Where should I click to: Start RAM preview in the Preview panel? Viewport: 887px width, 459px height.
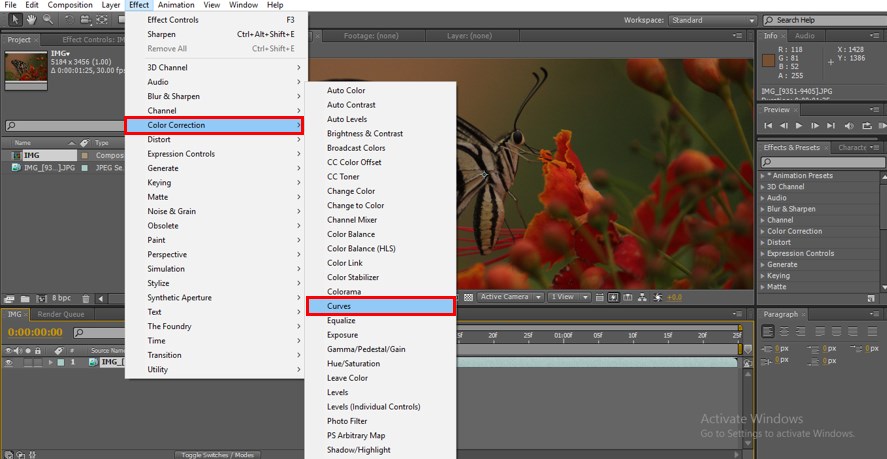coord(882,126)
